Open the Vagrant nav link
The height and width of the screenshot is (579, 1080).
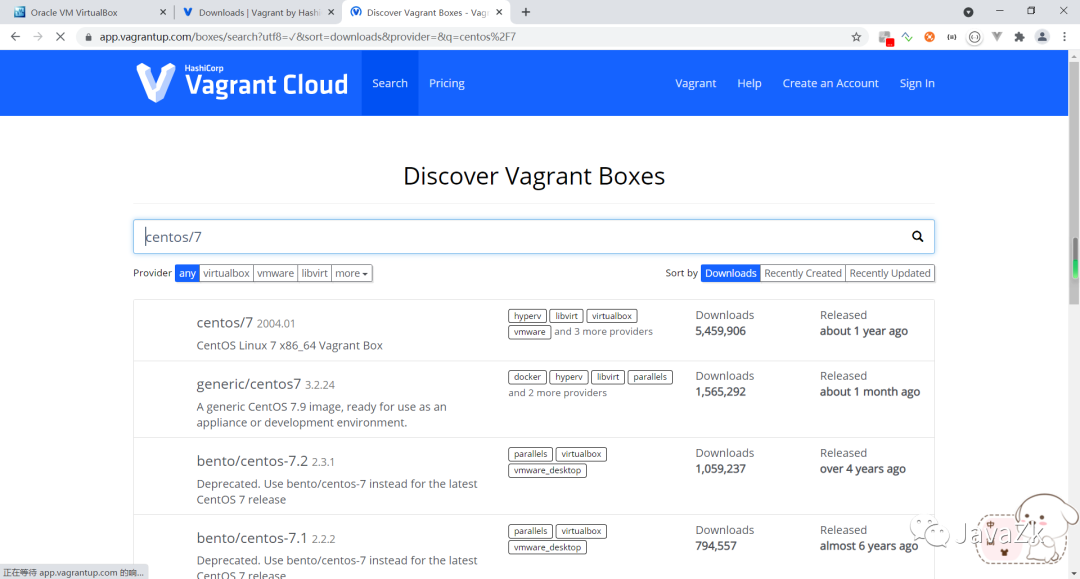click(x=696, y=83)
